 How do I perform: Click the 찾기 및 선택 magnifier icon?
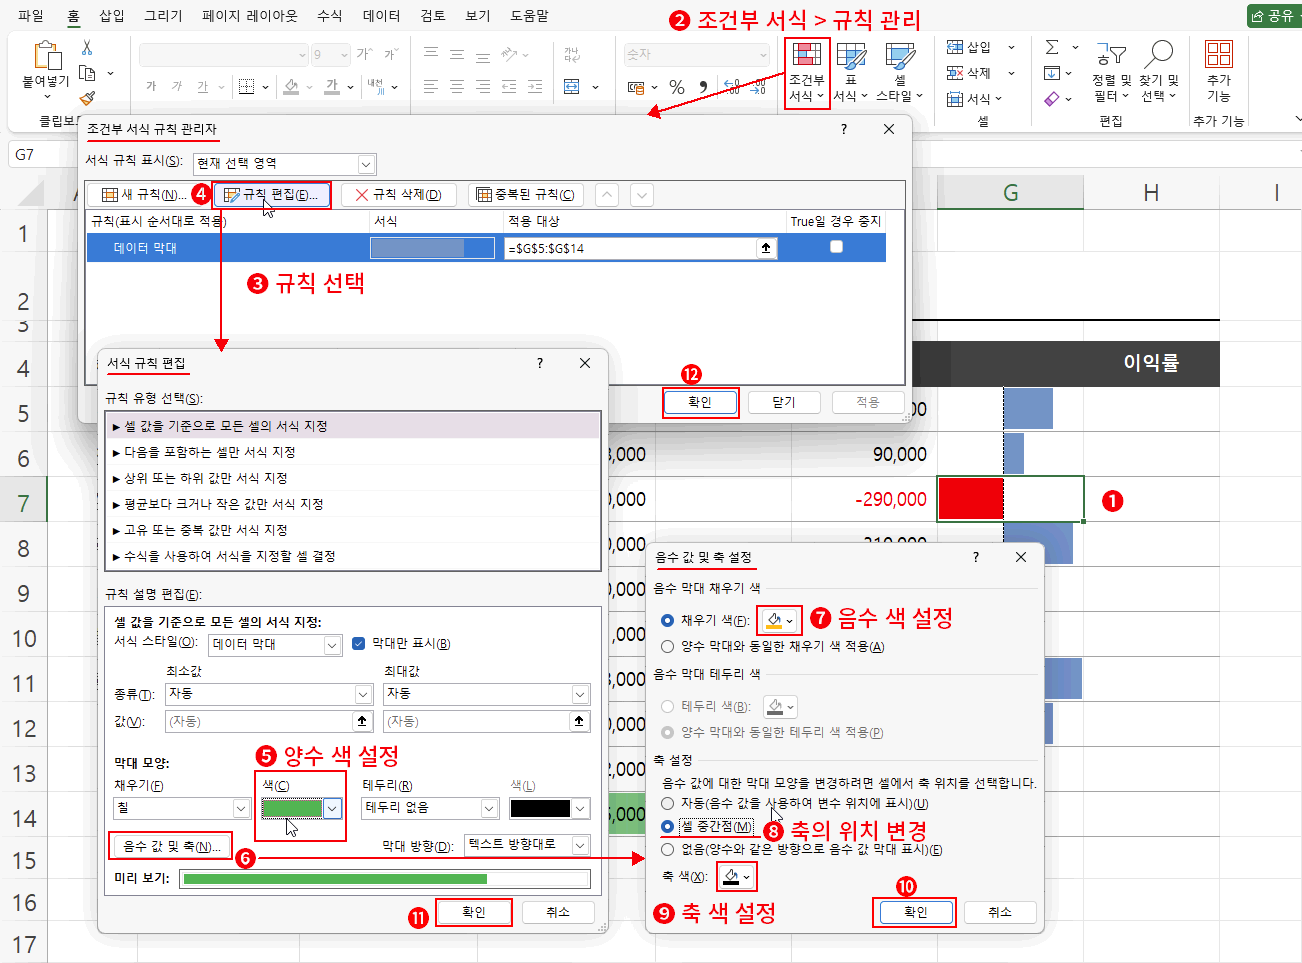coord(1158,54)
